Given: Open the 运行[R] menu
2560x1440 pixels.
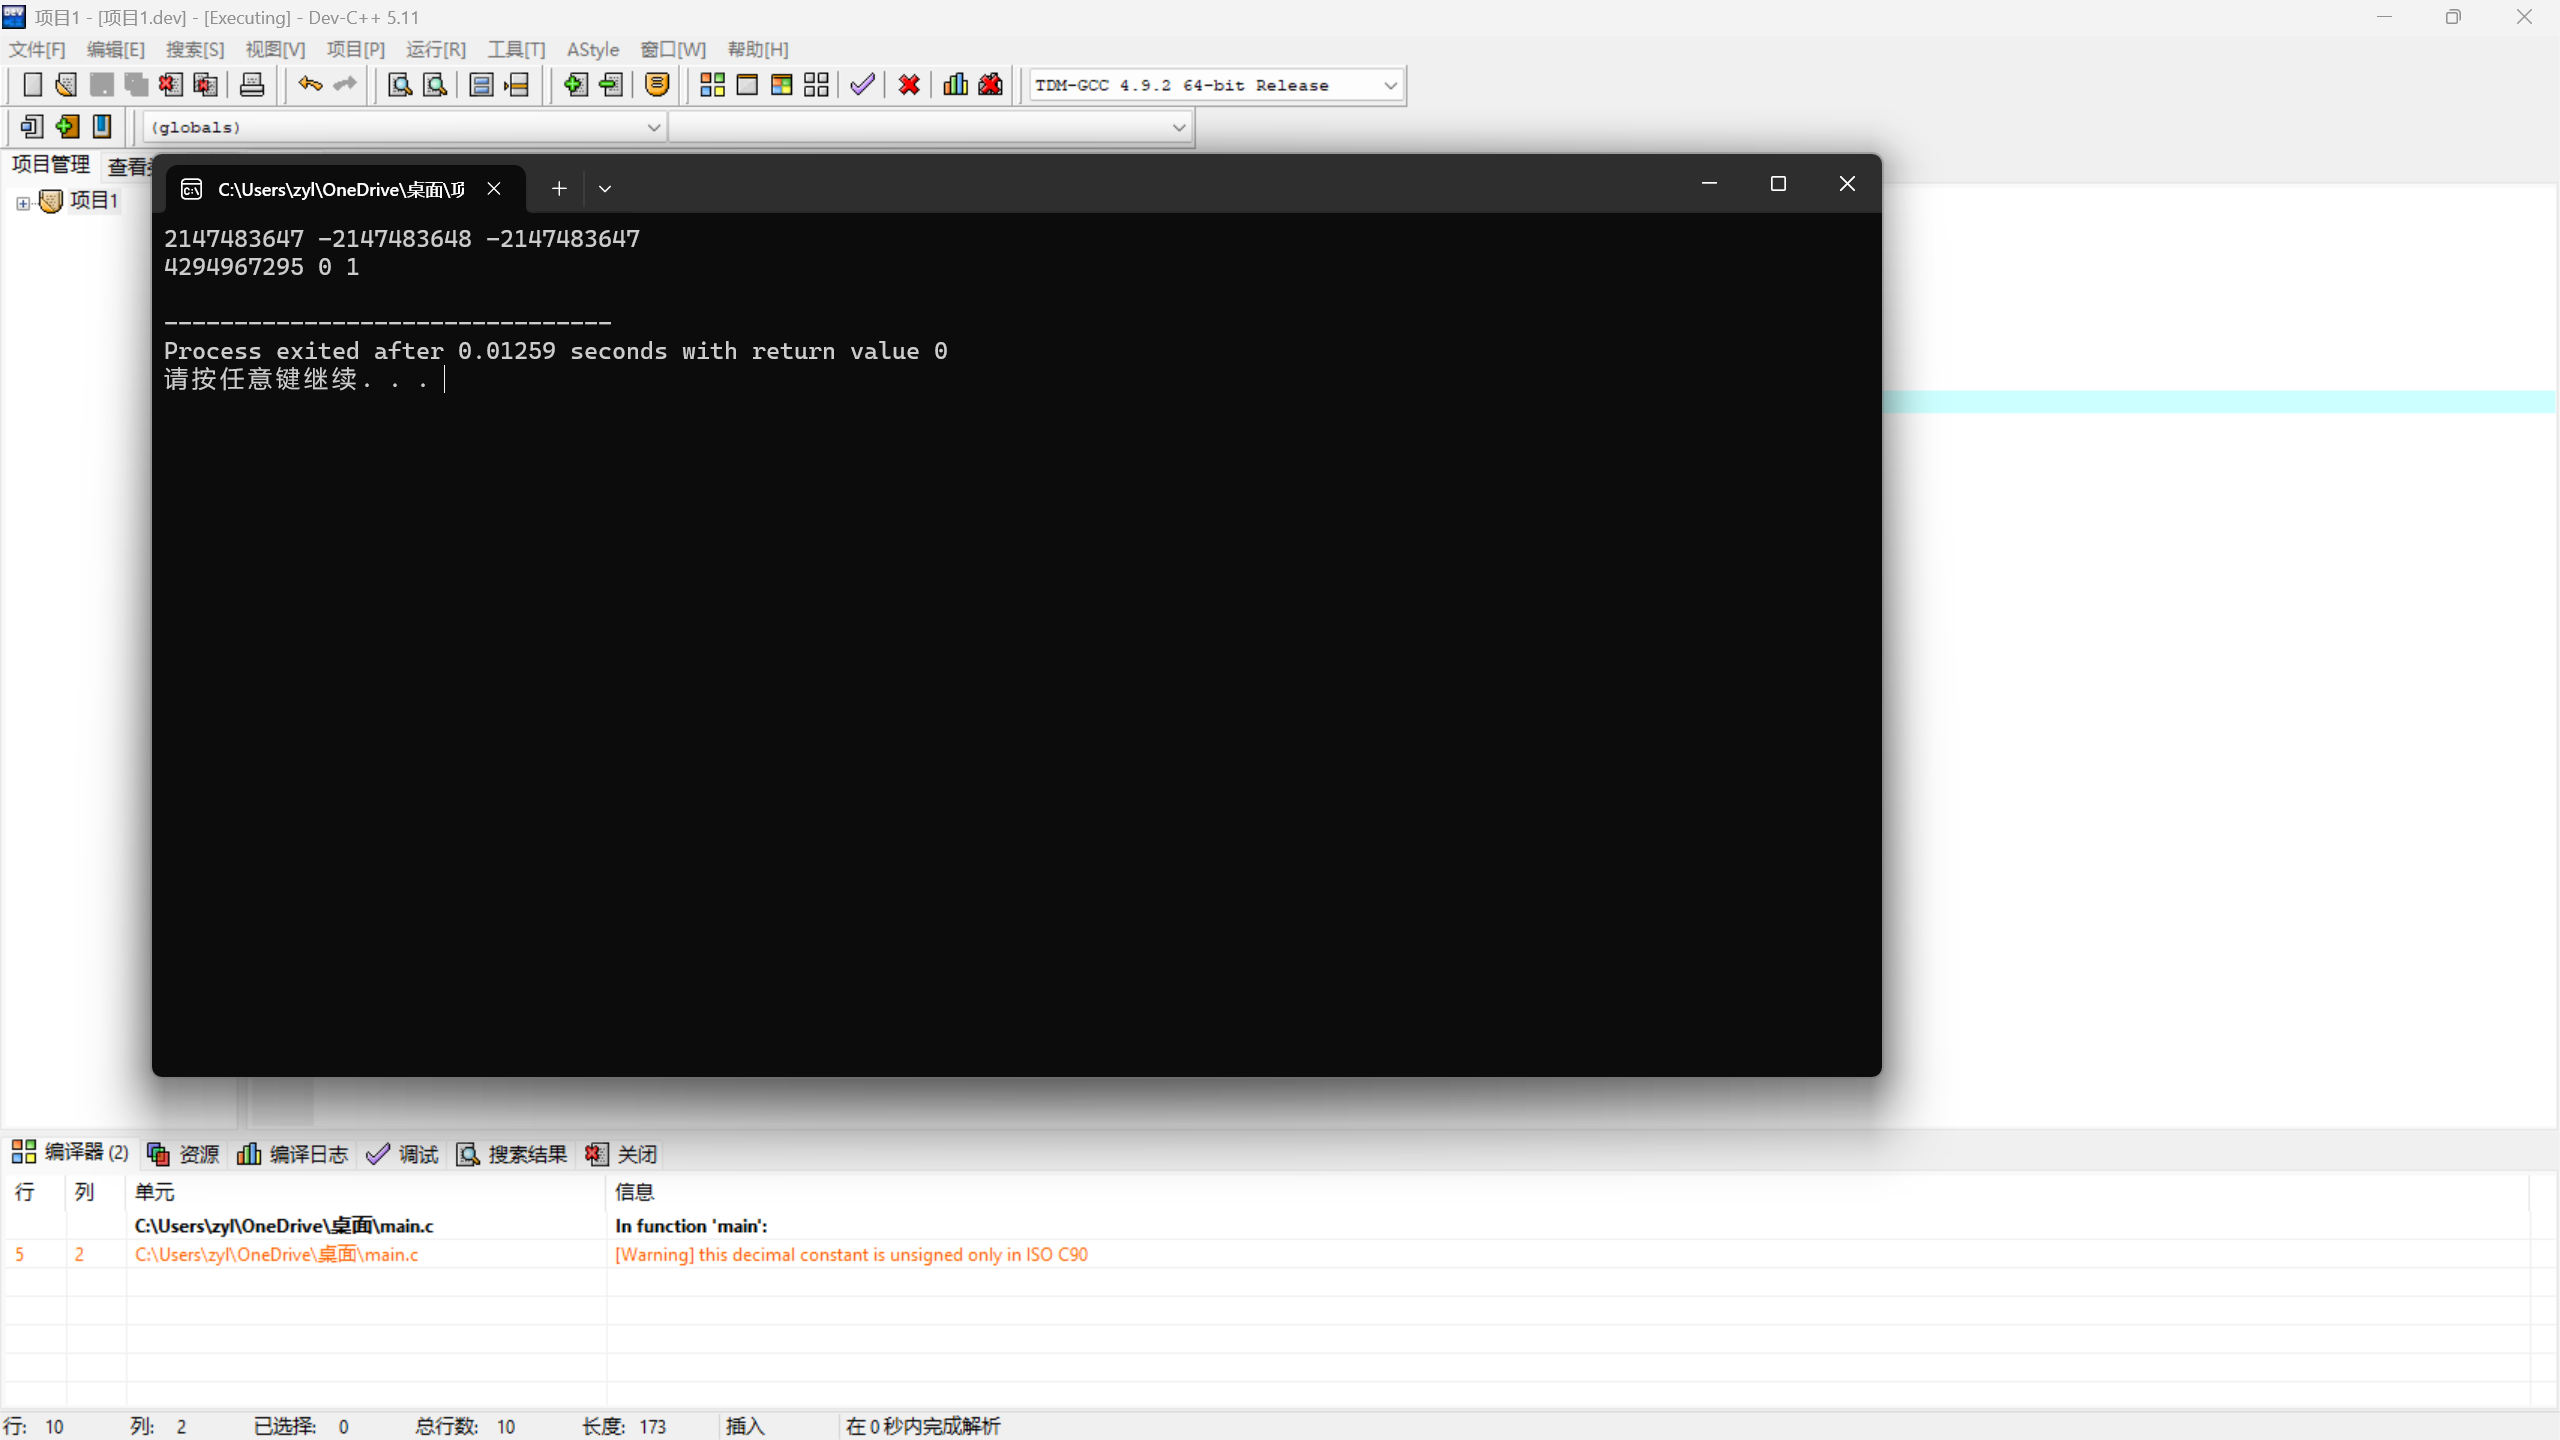Looking at the screenshot, I should click(x=436, y=49).
